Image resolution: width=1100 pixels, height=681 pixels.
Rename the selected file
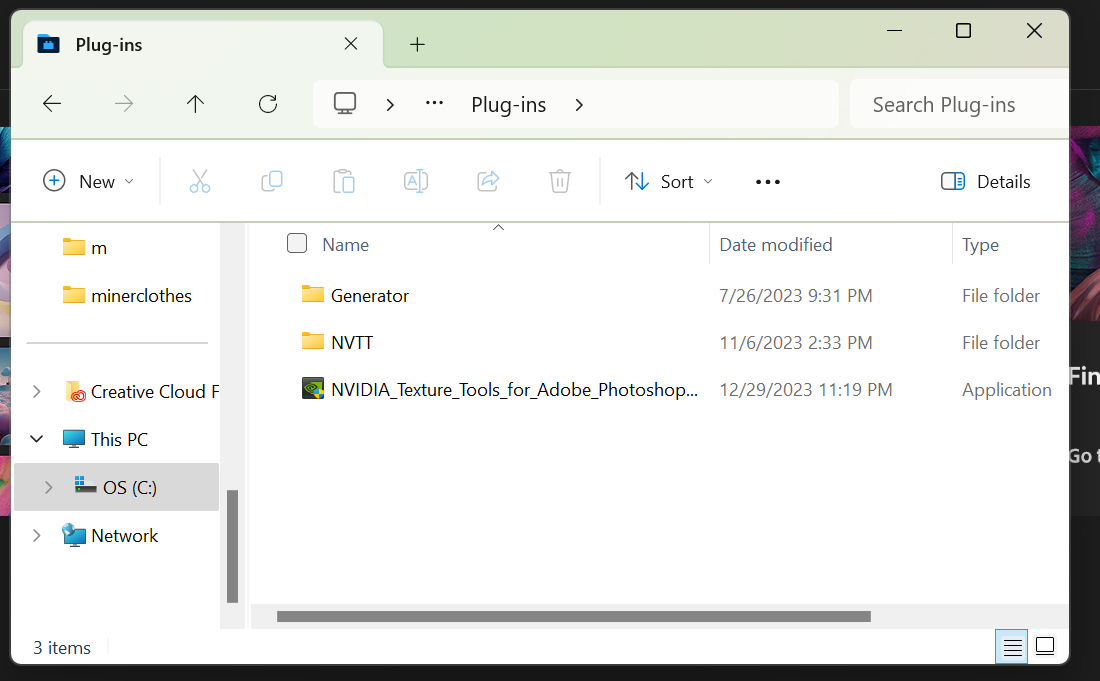point(415,181)
